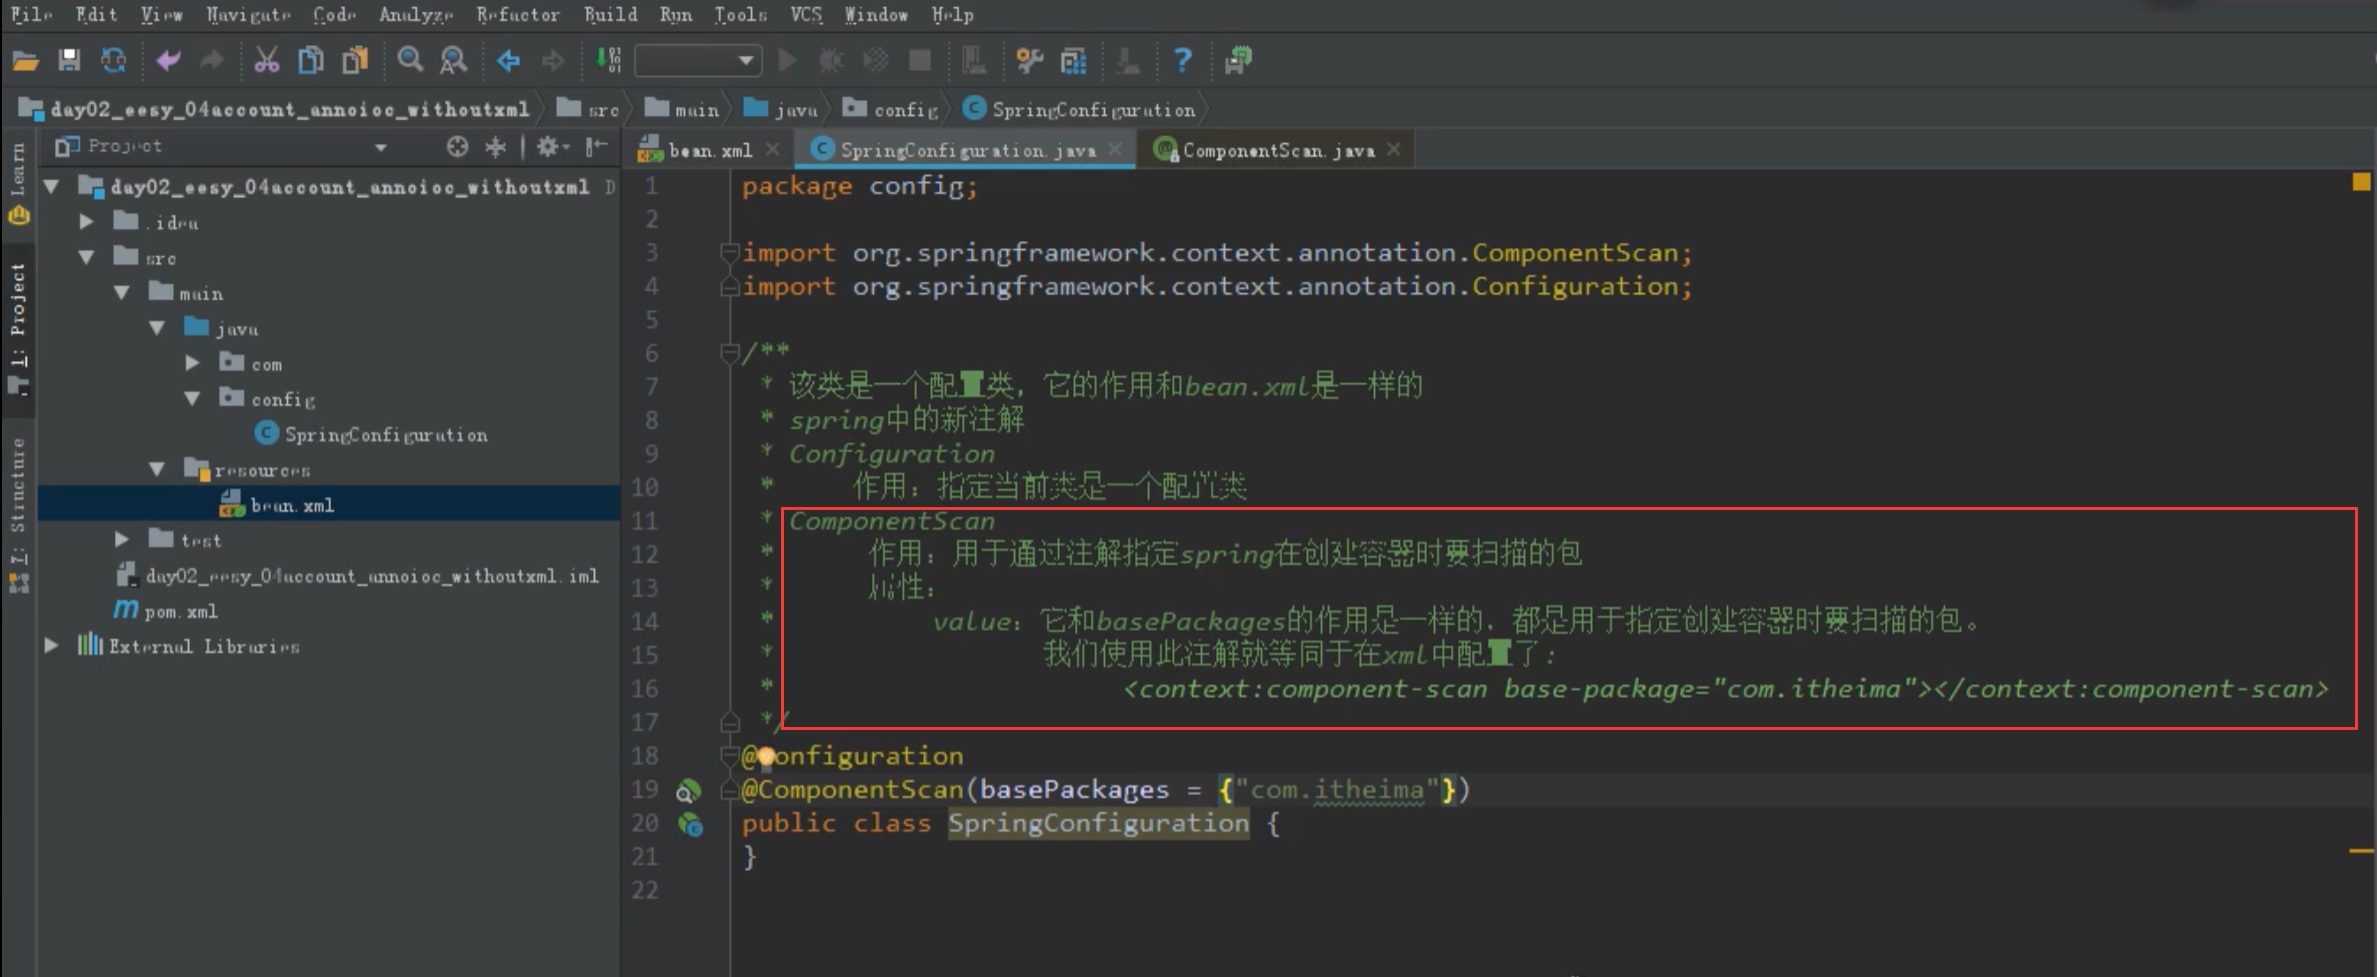The width and height of the screenshot is (2377, 977).
Task: Select the .iml file in project tree
Action: tap(358, 575)
